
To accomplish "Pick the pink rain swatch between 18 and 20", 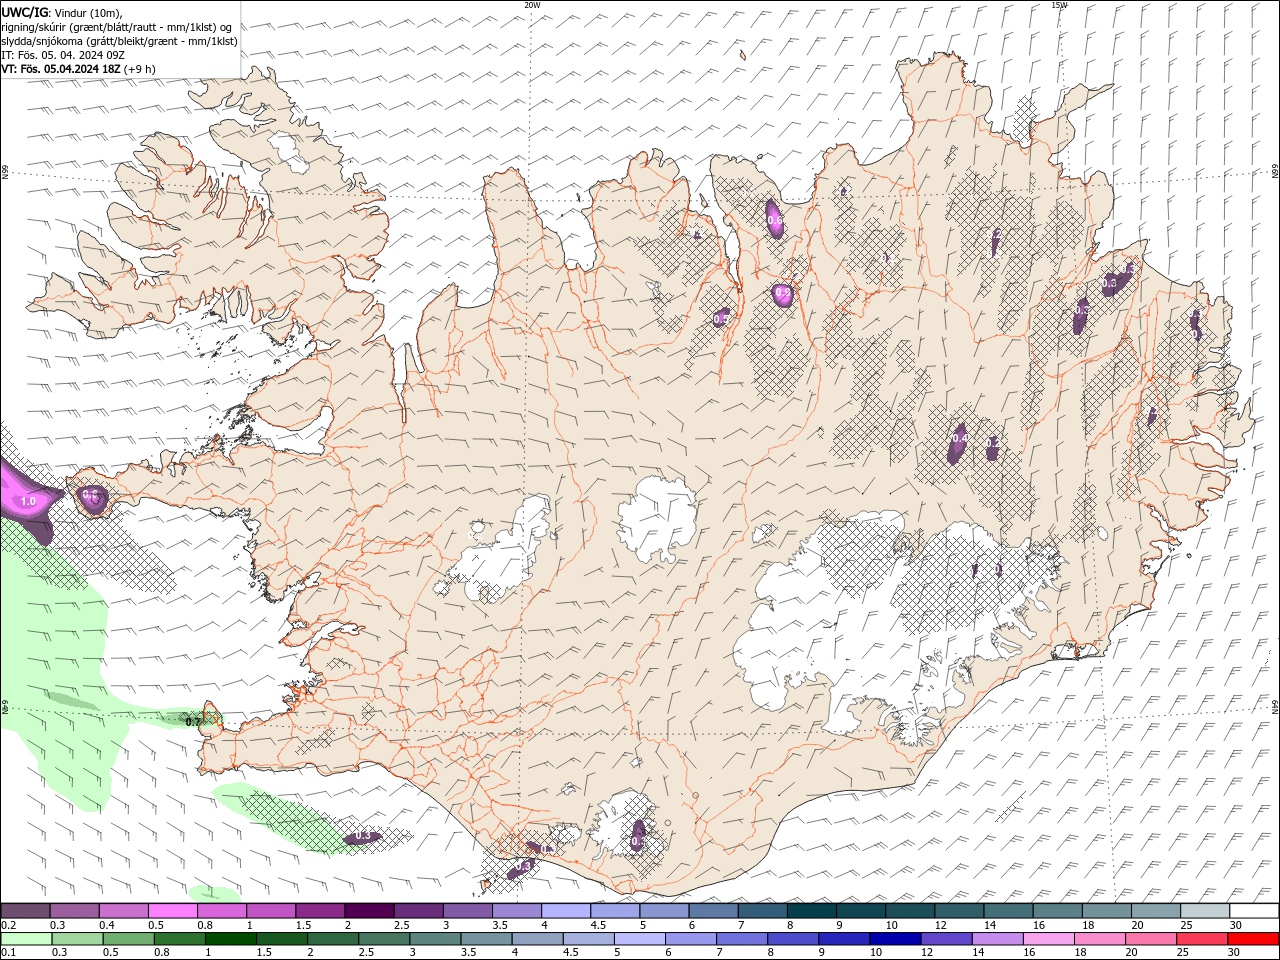I will point(1098,939).
